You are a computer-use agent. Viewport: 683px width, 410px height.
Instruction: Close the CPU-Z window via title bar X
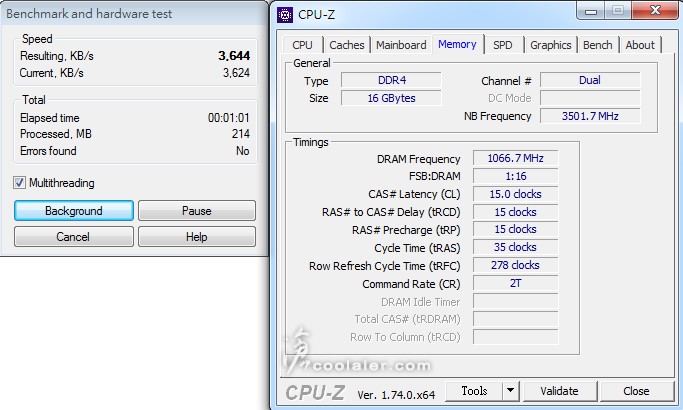click(x=655, y=10)
